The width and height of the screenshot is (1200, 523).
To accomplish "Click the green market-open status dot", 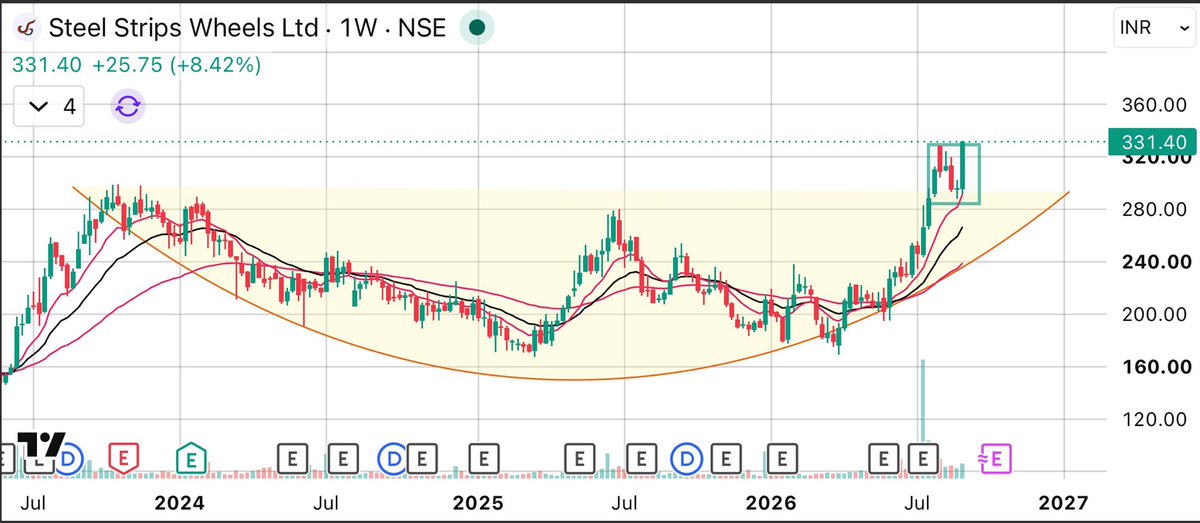I will [x=478, y=27].
